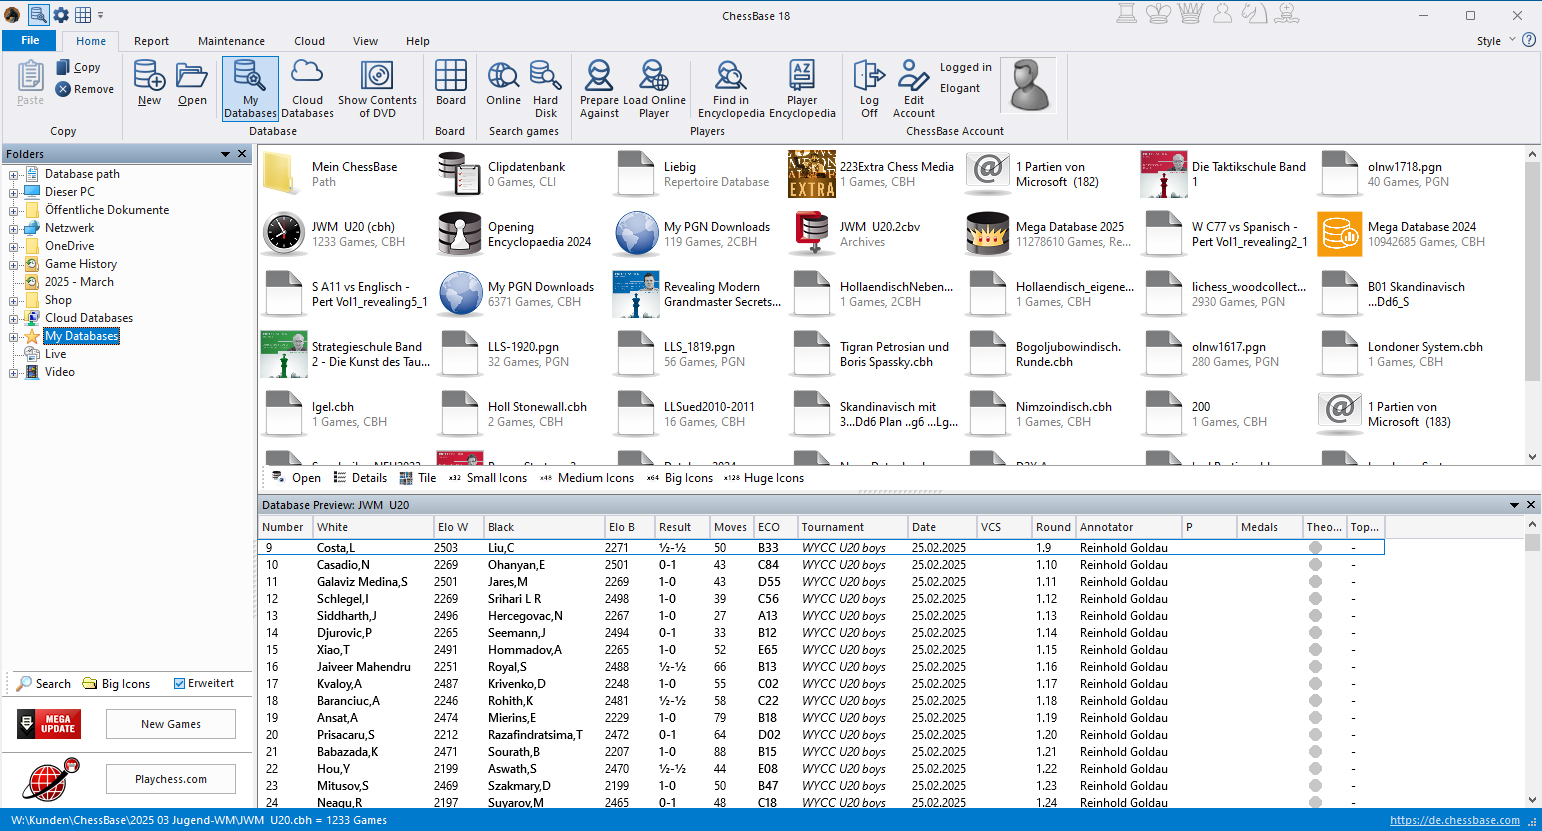Open the Folders panel dropdown arrow
This screenshot has width=1542, height=831.
226,154
